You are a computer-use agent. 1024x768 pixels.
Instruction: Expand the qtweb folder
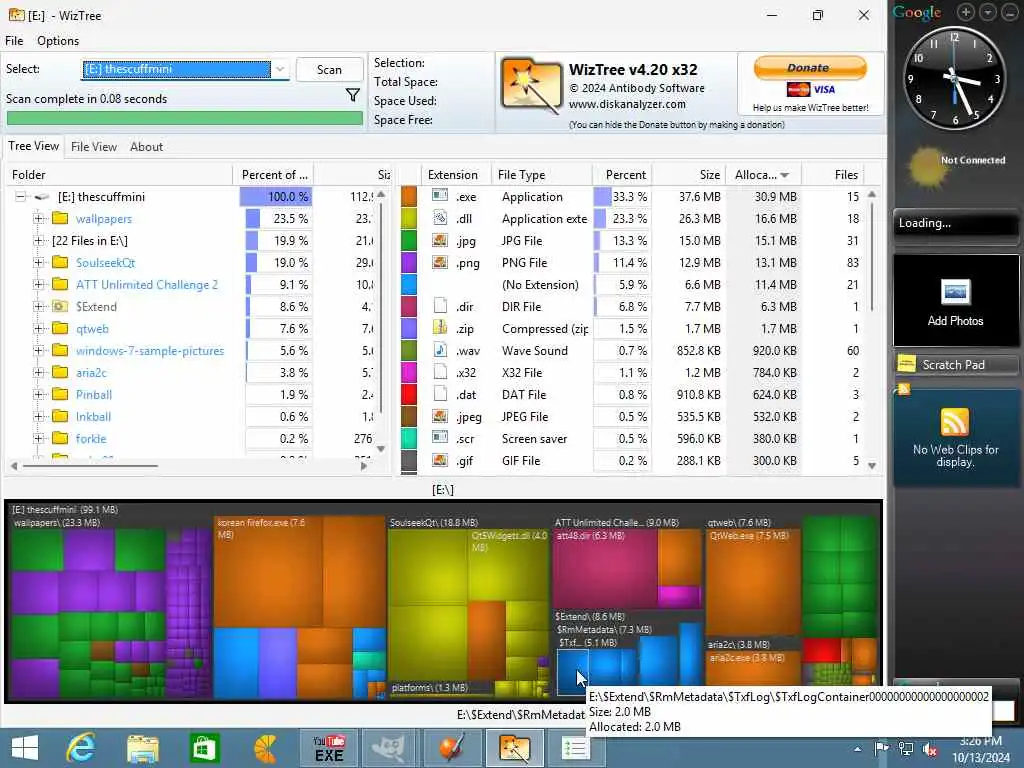click(39, 328)
